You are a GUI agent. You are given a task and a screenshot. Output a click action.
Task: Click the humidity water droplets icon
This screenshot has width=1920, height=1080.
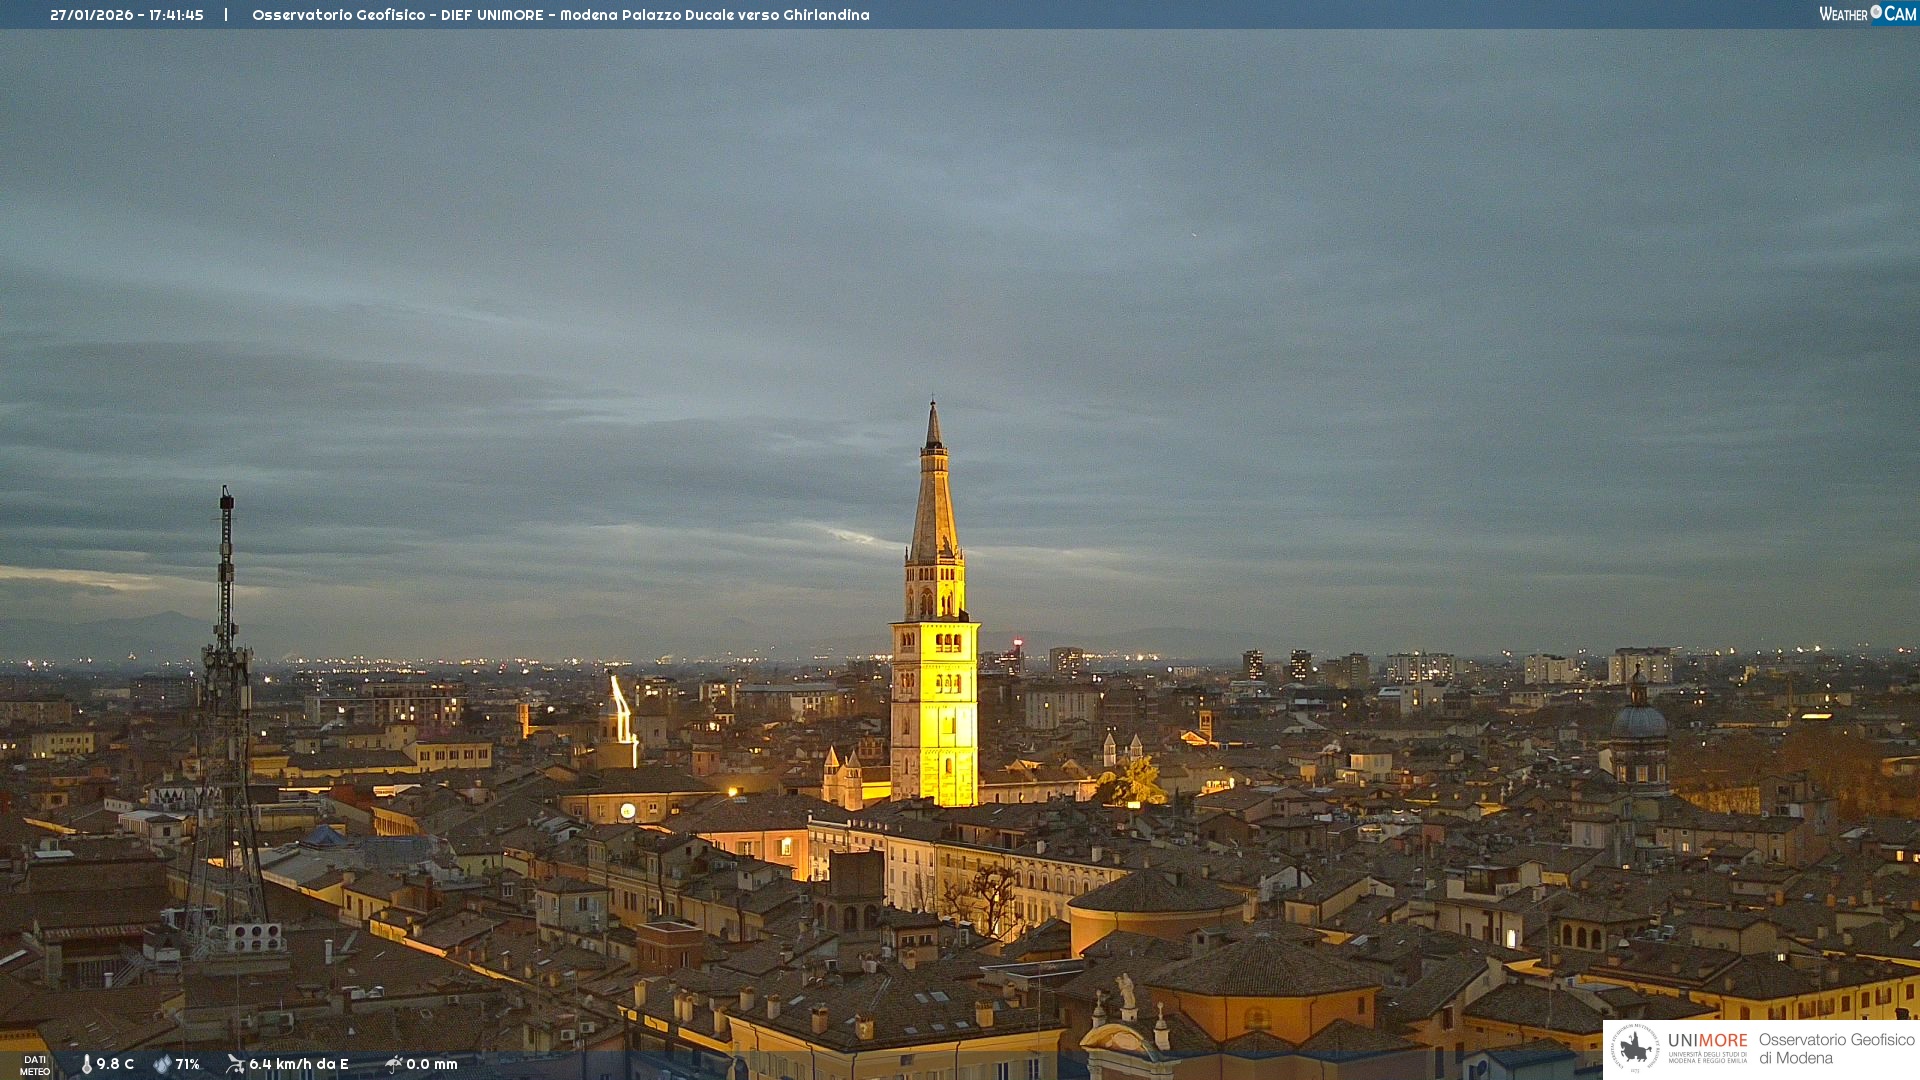click(162, 1064)
